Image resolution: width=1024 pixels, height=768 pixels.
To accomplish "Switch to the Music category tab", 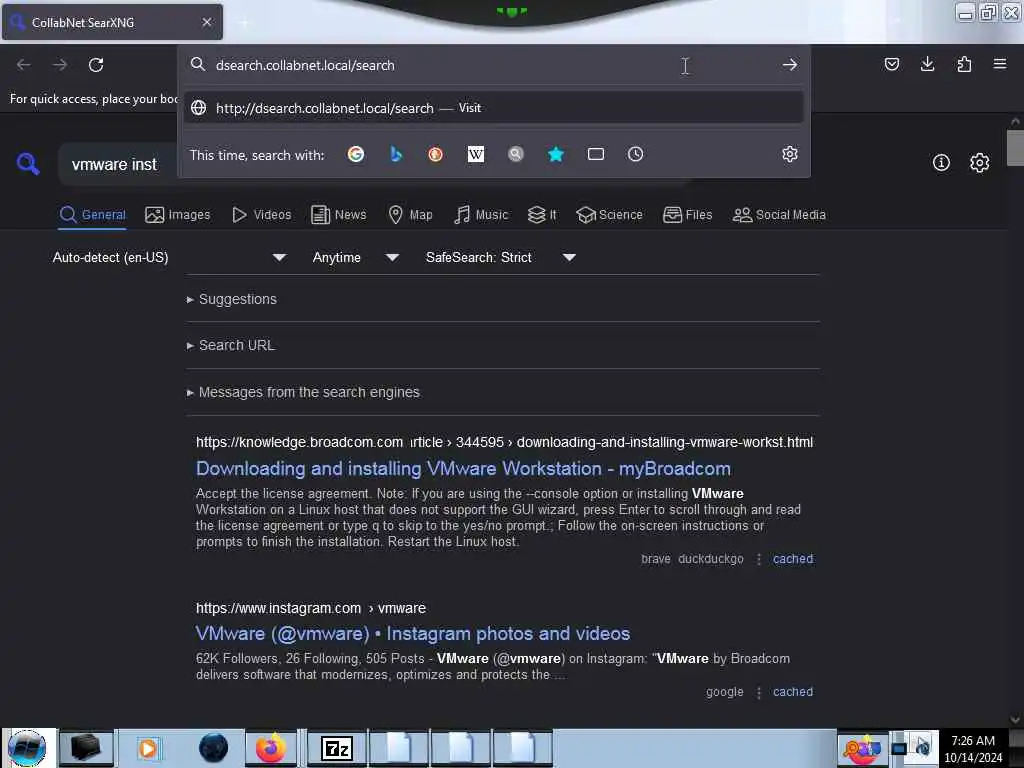I will click(x=481, y=215).
